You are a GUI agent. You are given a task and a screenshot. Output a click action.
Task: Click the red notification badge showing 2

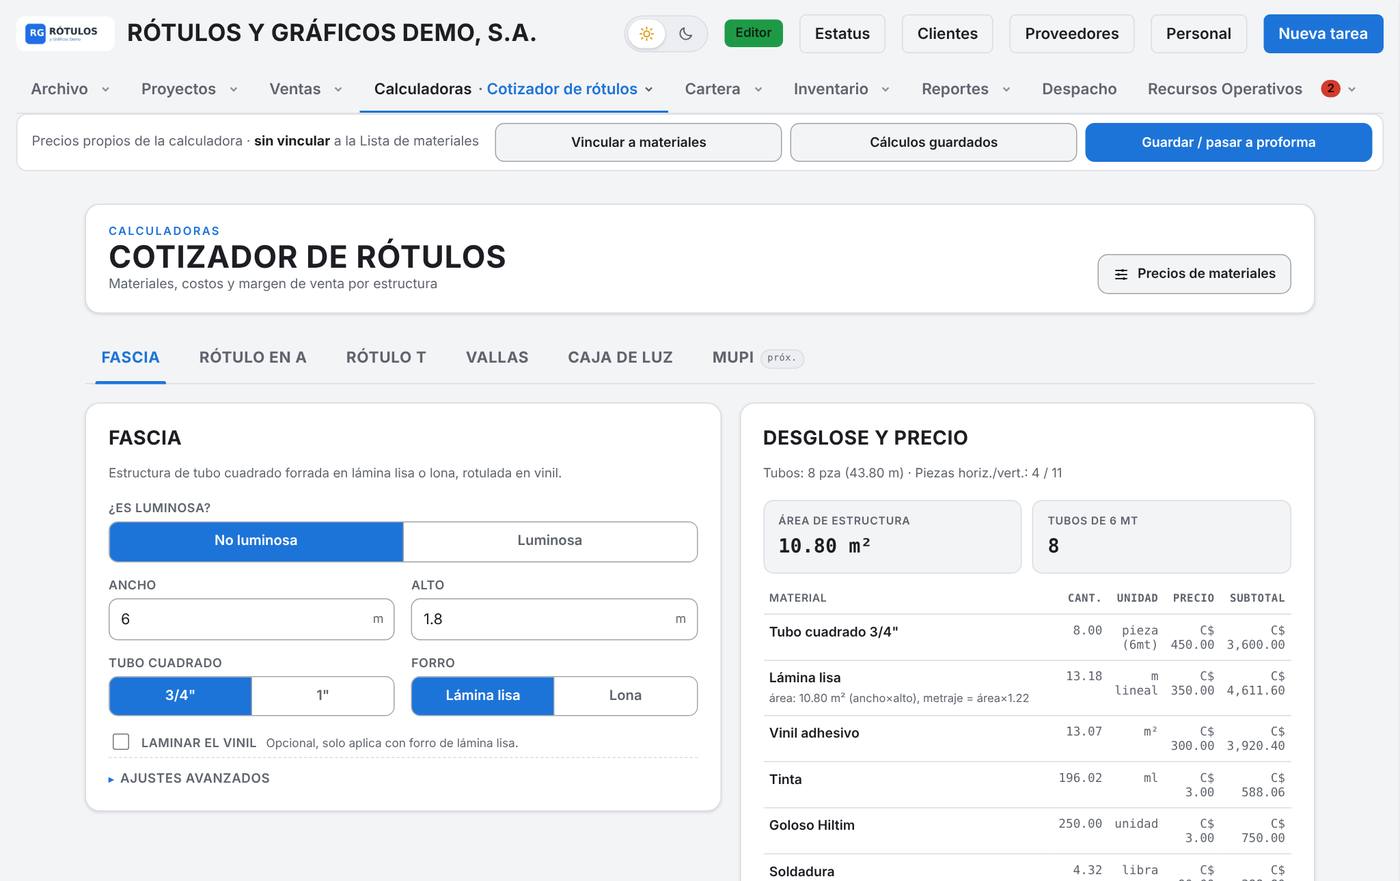[x=1330, y=88]
